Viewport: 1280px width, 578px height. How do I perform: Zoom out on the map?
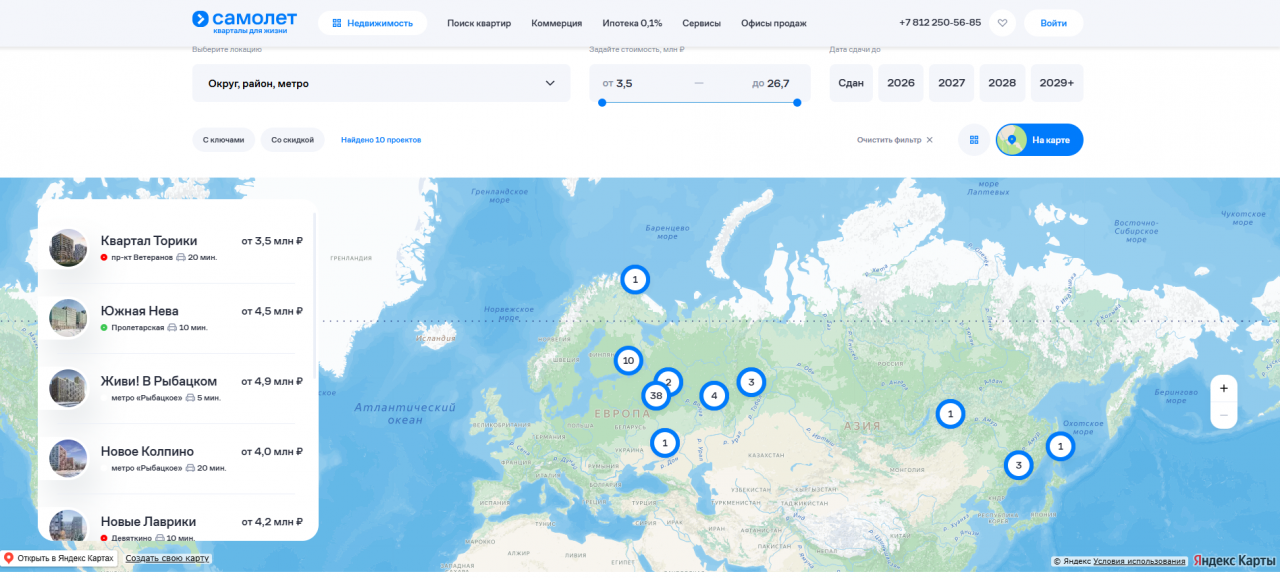1223,415
